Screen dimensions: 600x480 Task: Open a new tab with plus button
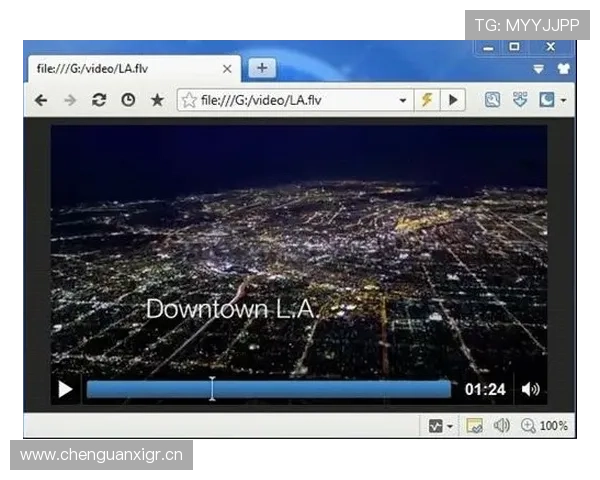pyautogui.click(x=261, y=68)
